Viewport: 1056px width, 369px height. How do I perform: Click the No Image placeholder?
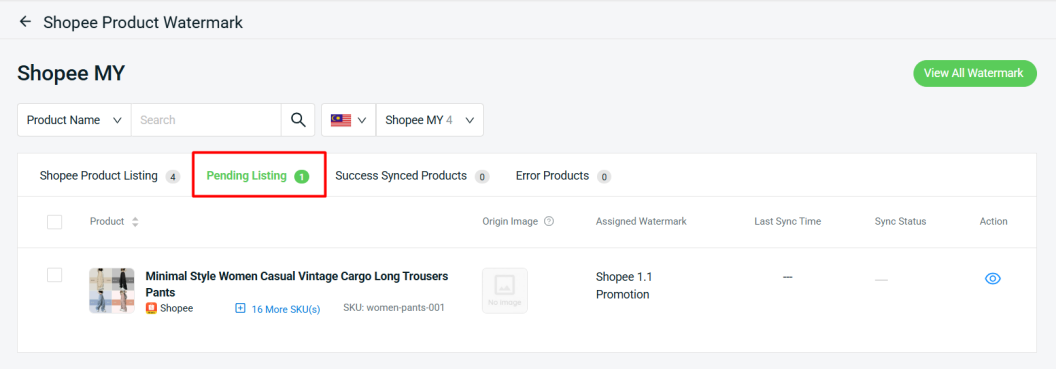point(505,290)
